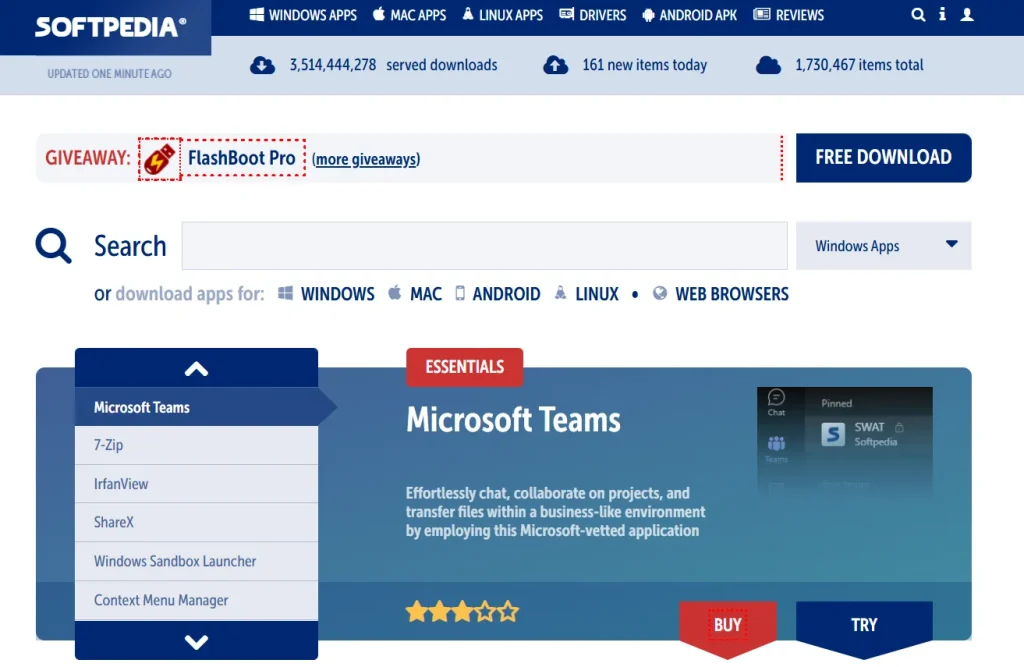Open the Microsoft Teams screenshot thumbnail
1024x667 pixels.
point(845,440)
